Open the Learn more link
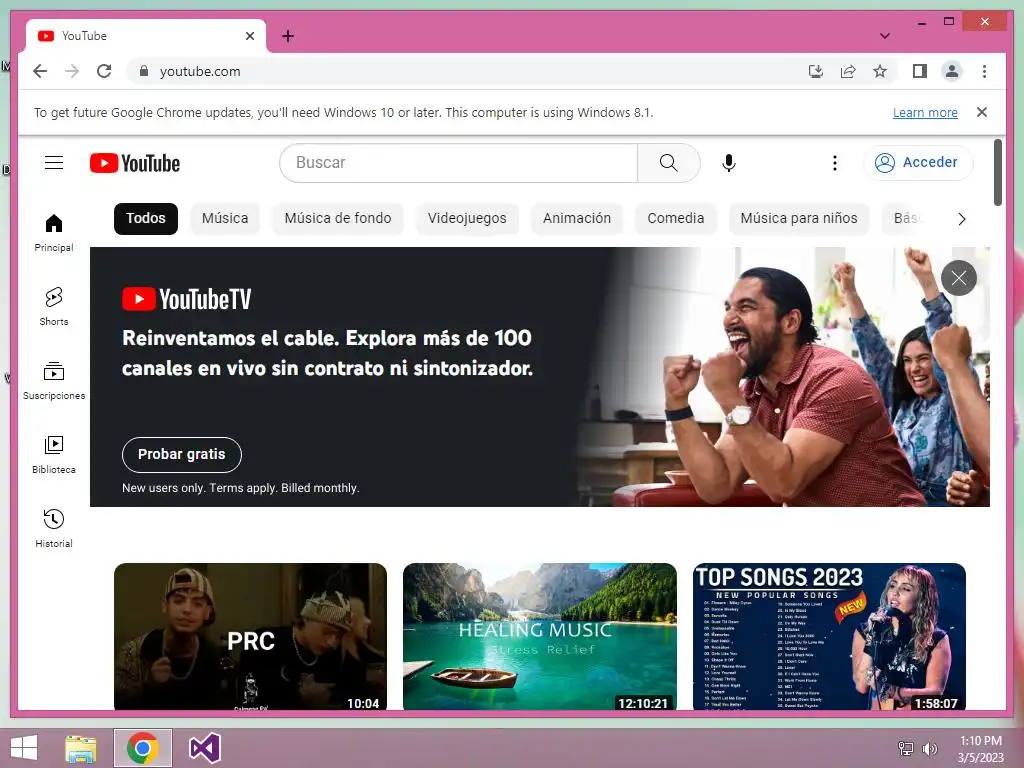Screen dimensions: 1024x768 pos(925,112)
